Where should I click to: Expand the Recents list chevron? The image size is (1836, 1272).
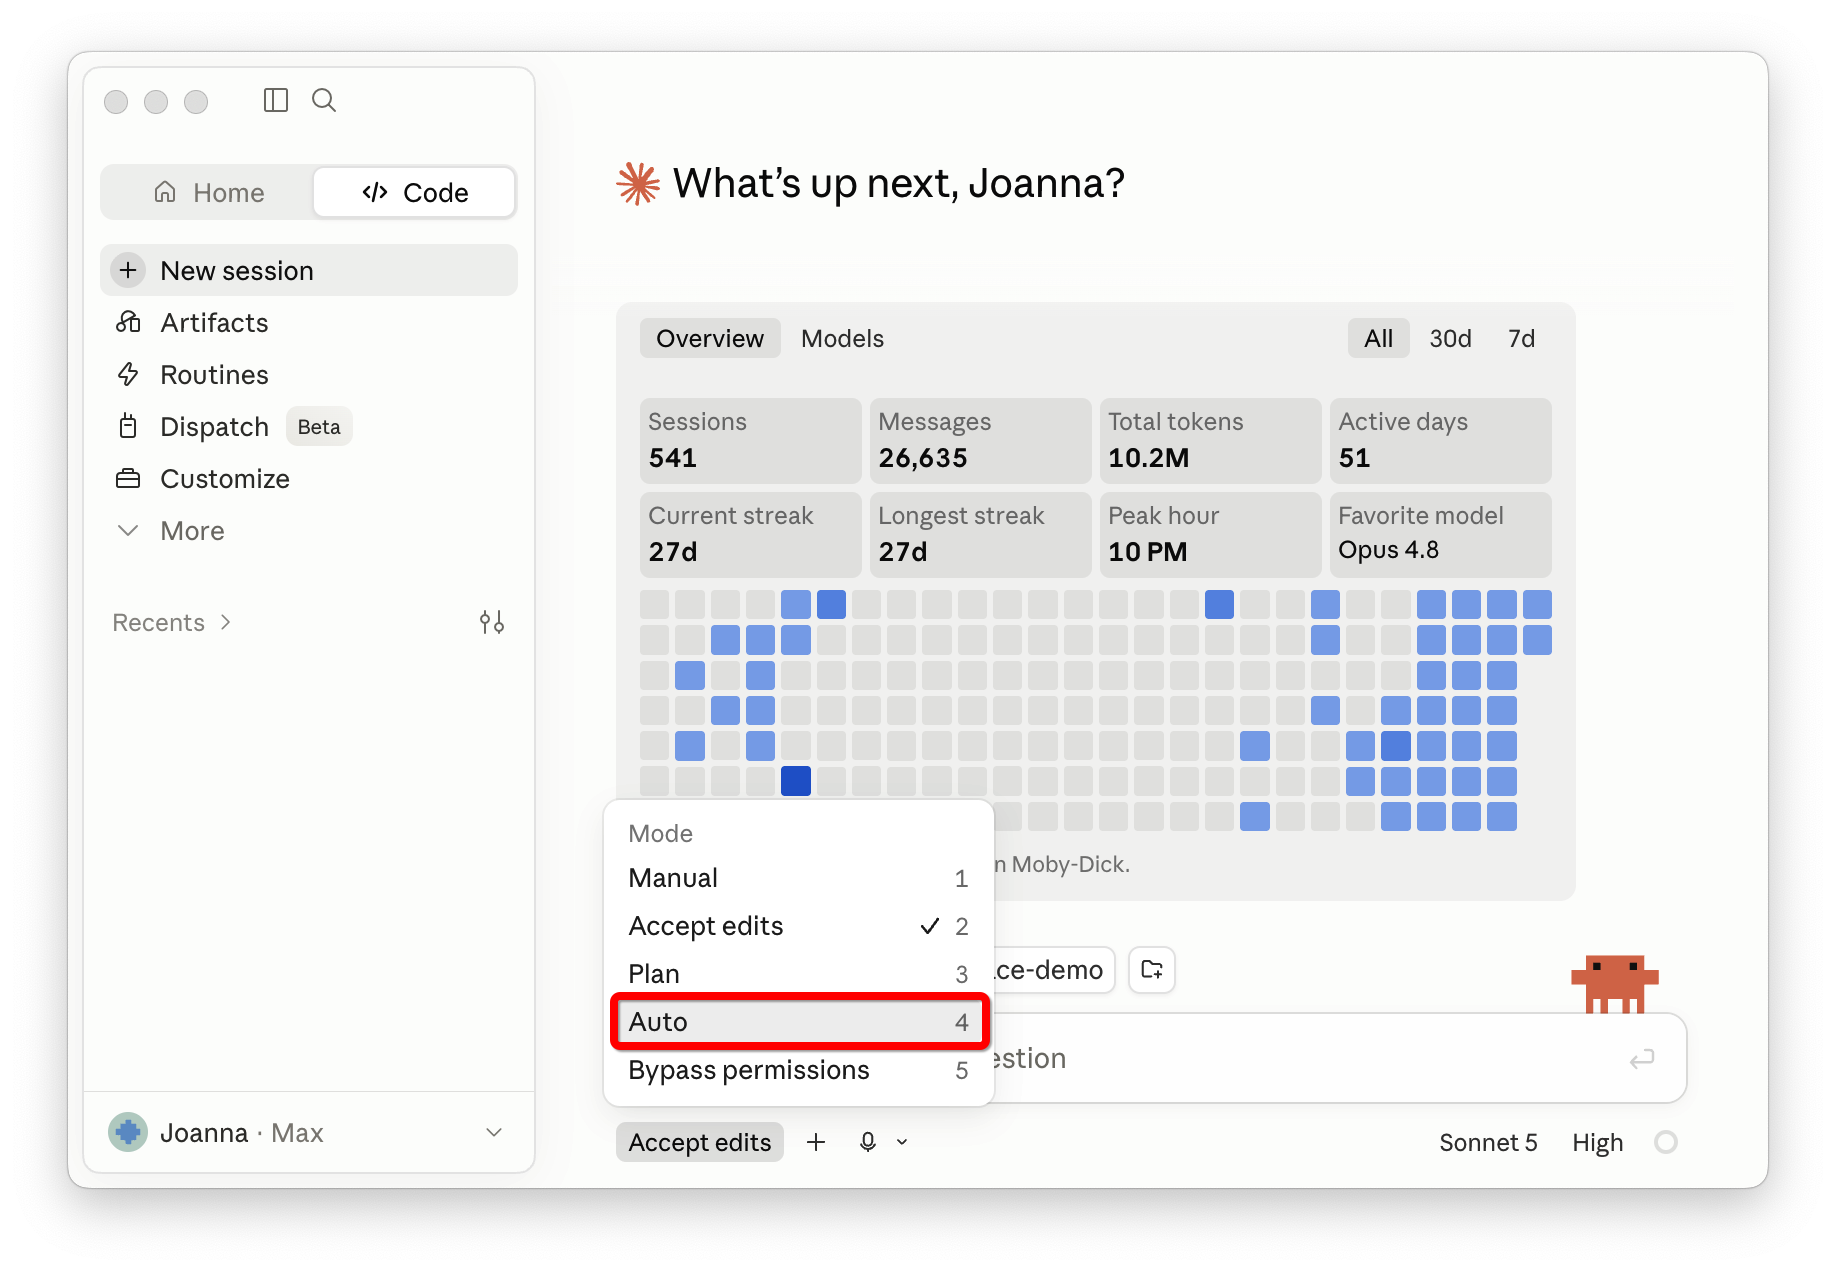pos(226,622)
